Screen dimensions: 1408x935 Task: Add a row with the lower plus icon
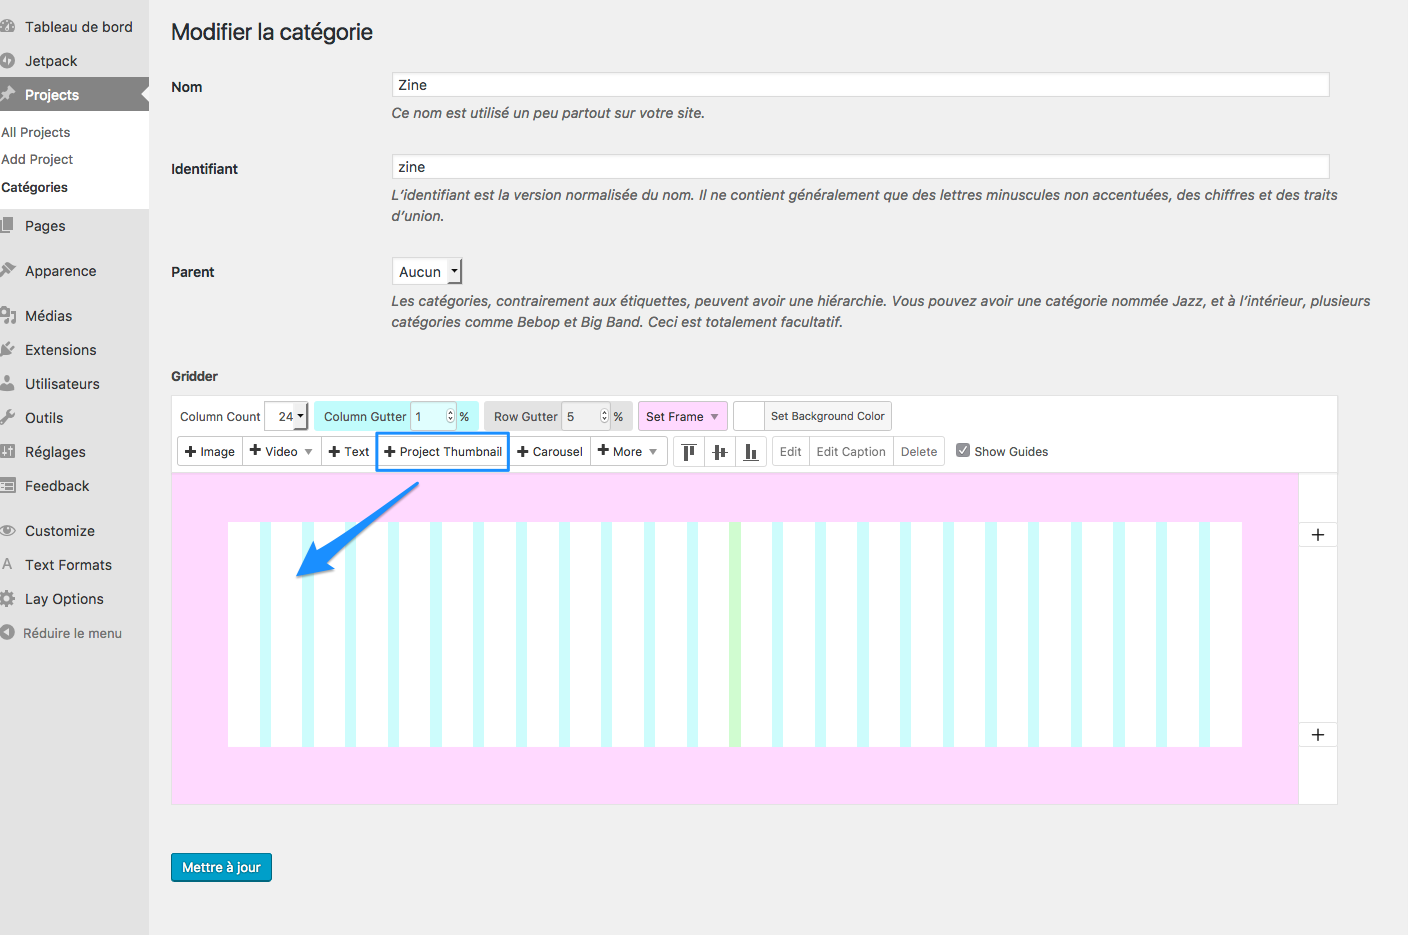(x=1317, y=735)
